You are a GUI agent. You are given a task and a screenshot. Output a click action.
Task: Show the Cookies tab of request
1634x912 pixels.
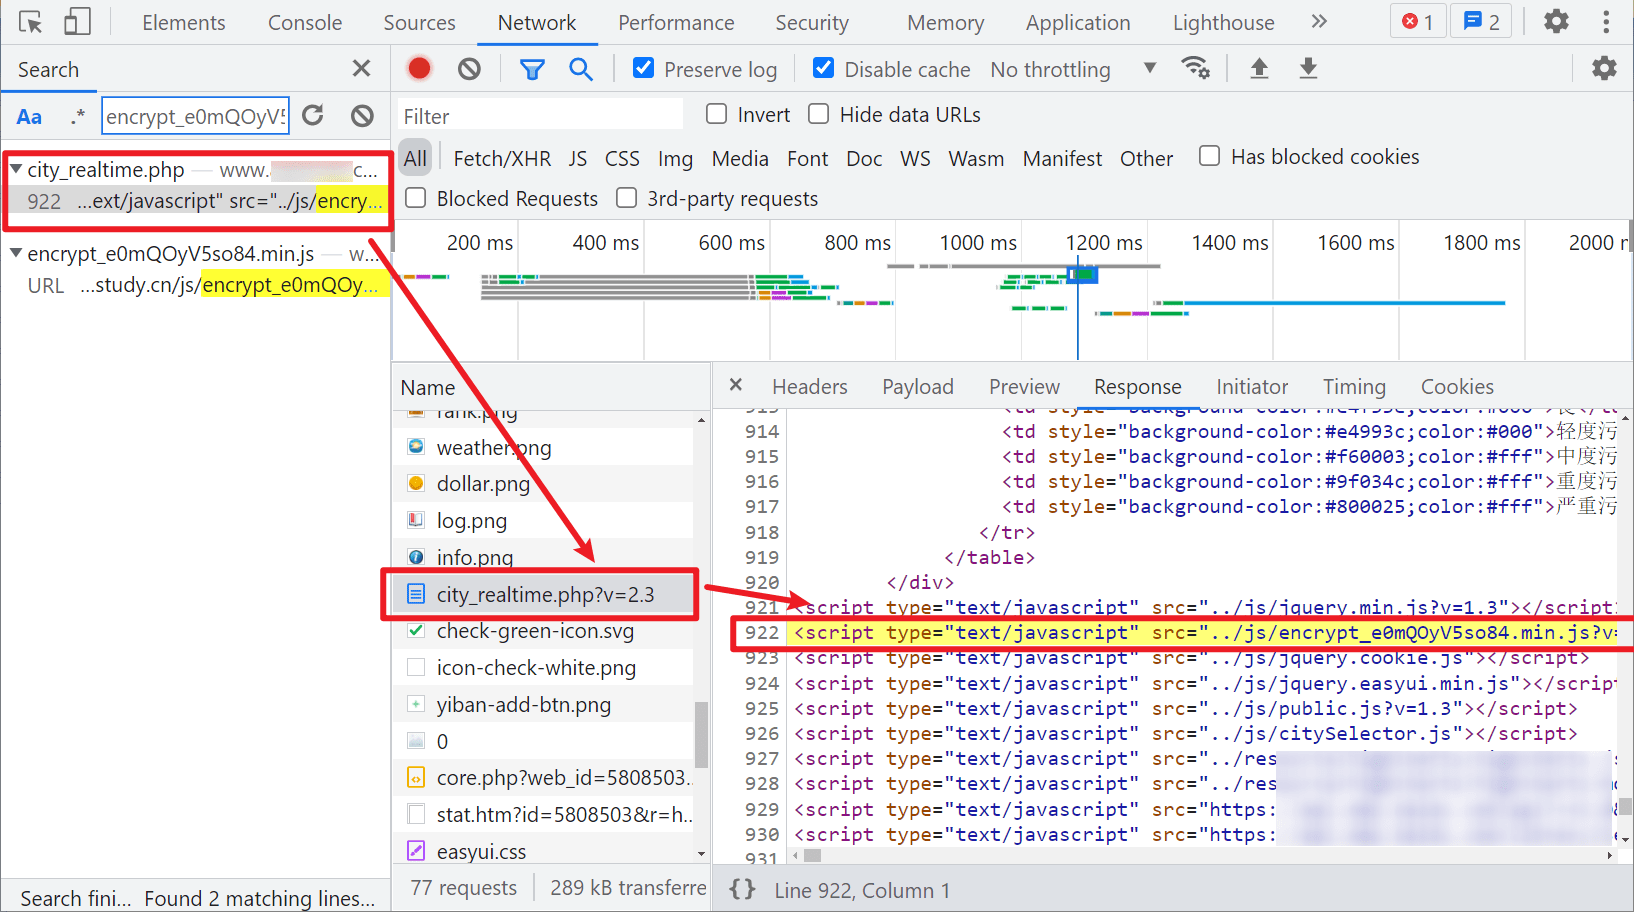pyautogui.click(x=1457, y=386)
